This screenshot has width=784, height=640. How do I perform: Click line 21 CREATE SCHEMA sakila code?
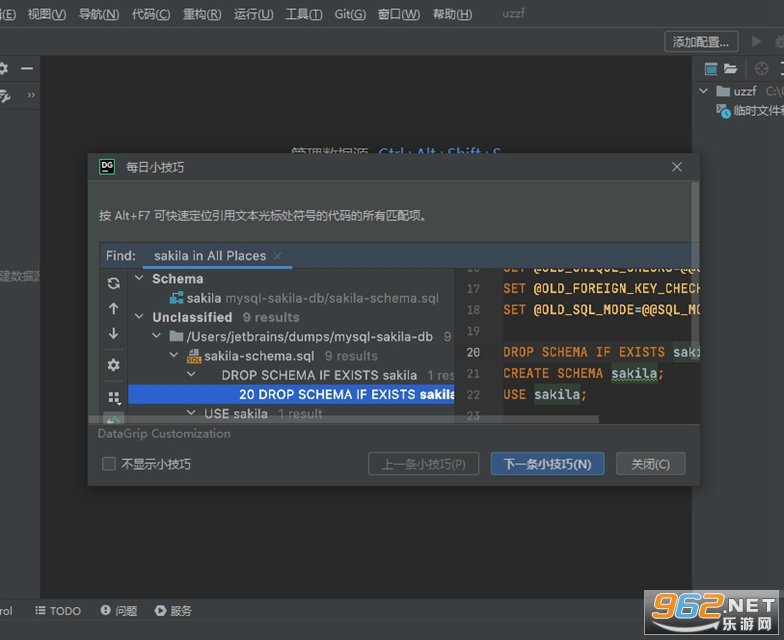pos(583,374)
